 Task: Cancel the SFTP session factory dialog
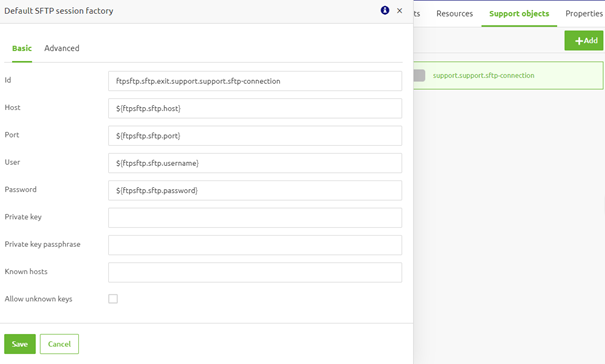coord(59,344)
